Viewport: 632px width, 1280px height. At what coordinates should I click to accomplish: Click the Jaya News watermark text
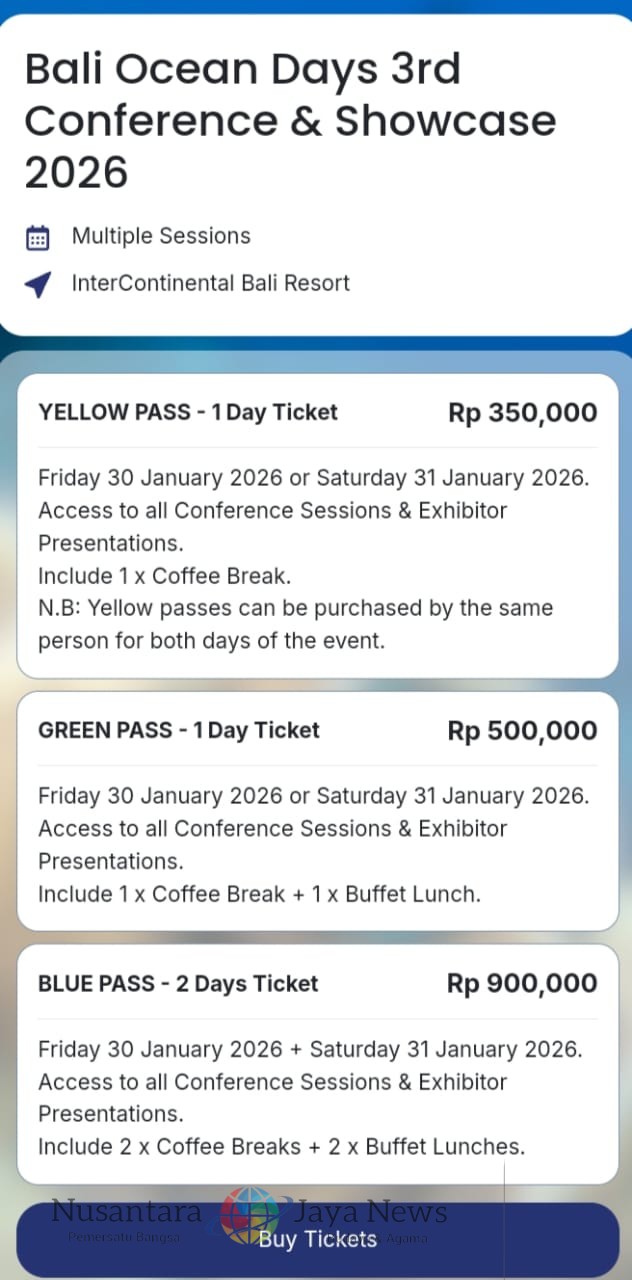[371, 1212]
